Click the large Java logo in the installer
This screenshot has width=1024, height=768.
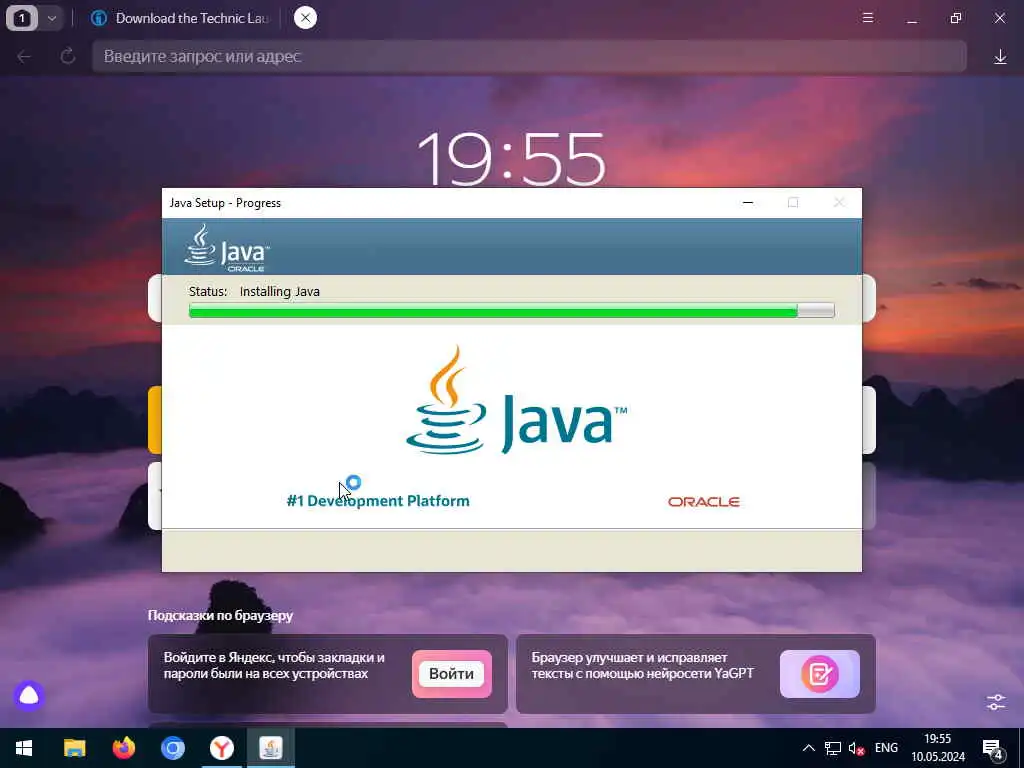point(516,401)
